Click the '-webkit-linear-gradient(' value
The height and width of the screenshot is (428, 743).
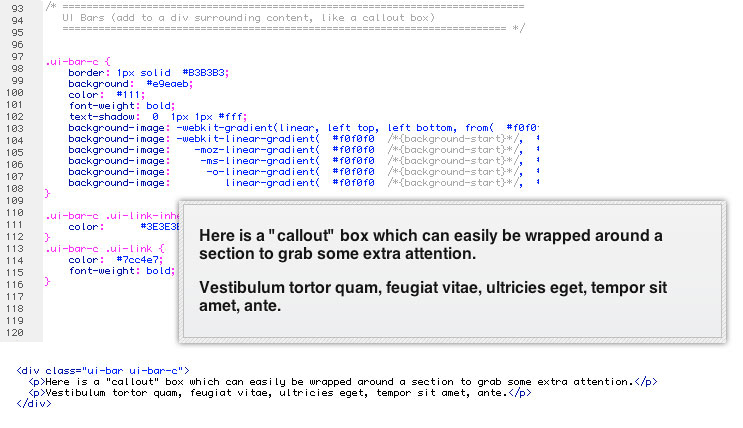coord(248,139)
